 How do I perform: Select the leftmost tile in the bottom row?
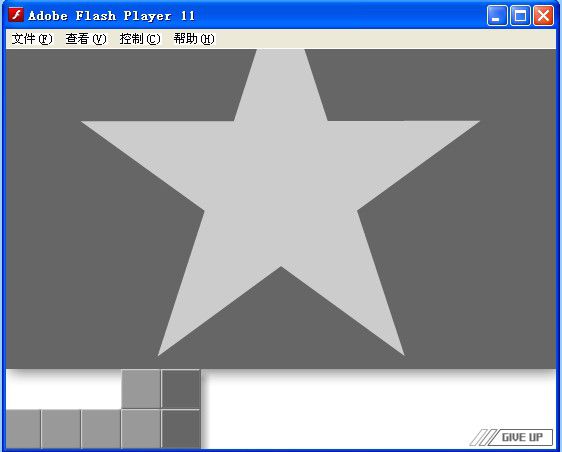[23, 429]
